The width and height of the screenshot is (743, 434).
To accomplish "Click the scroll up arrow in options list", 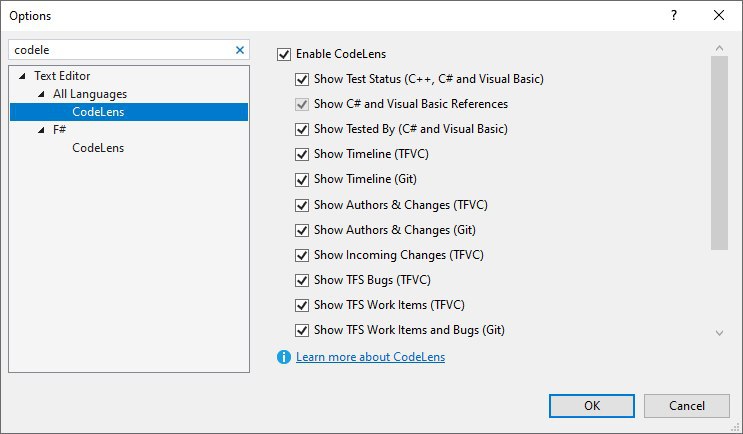I will [x=719, y=48].
